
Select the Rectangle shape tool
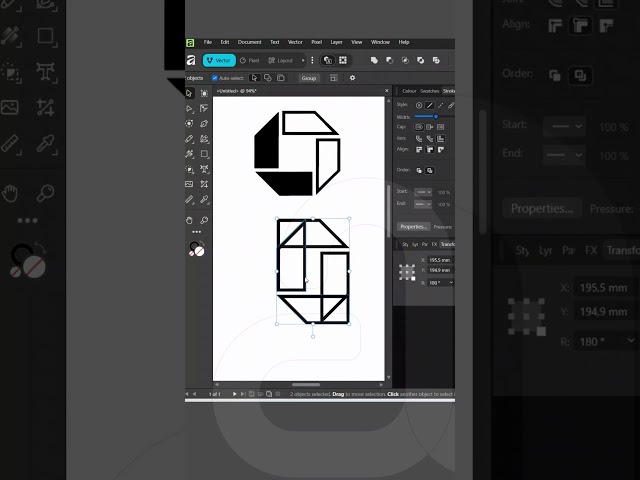(204, 154)
